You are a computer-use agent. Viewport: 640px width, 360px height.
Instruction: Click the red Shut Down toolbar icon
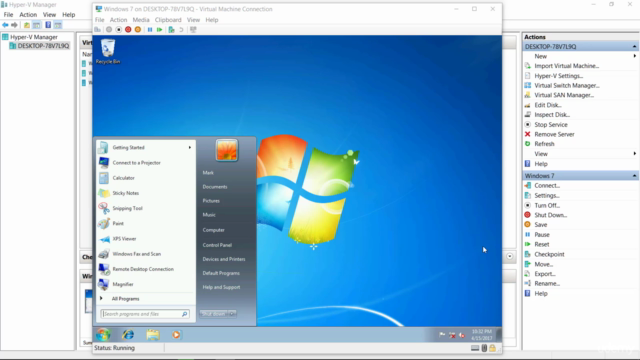click(128, 29)
